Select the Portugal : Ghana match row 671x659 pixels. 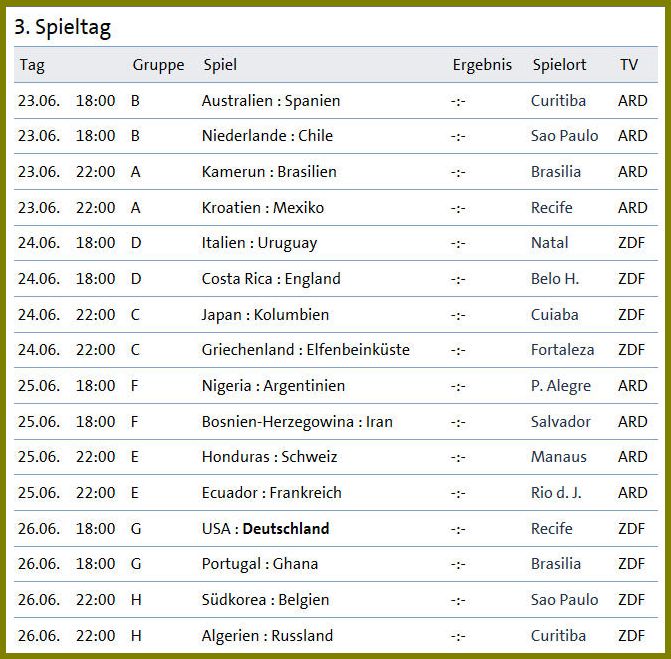coord(336,564)
